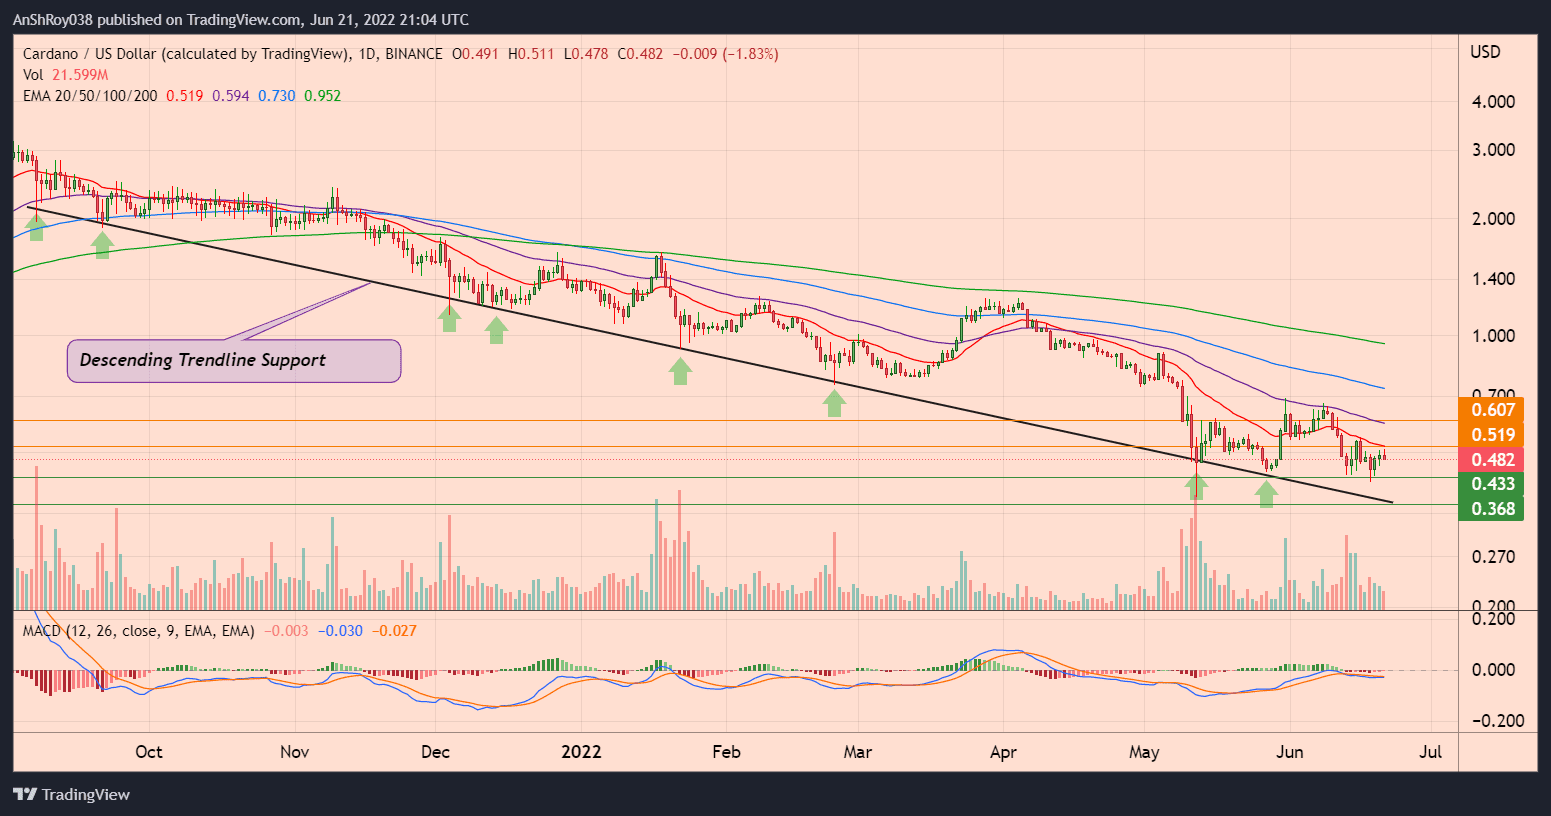This screenshot has width=1551, height=816.
Task: Click the first green arrow in early December
Action: [448, 318]
